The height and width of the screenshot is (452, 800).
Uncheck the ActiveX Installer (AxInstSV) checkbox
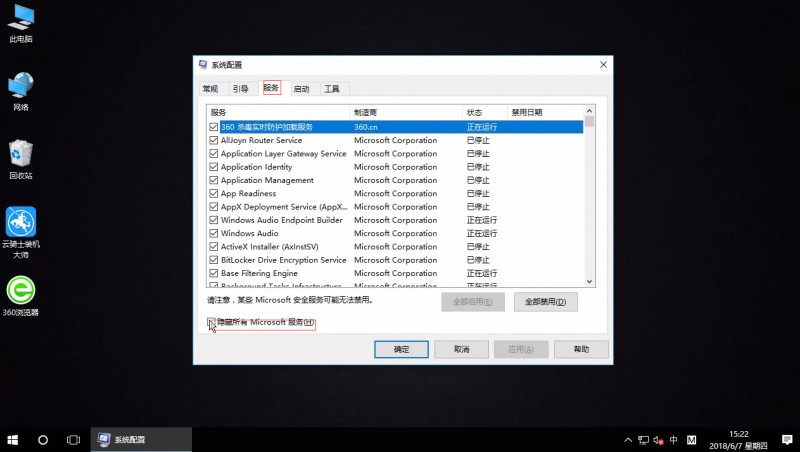pyautogui.click(x=214, y=246)
